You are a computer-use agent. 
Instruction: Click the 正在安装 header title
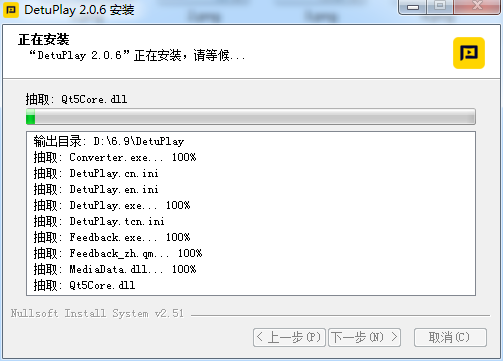44,39
